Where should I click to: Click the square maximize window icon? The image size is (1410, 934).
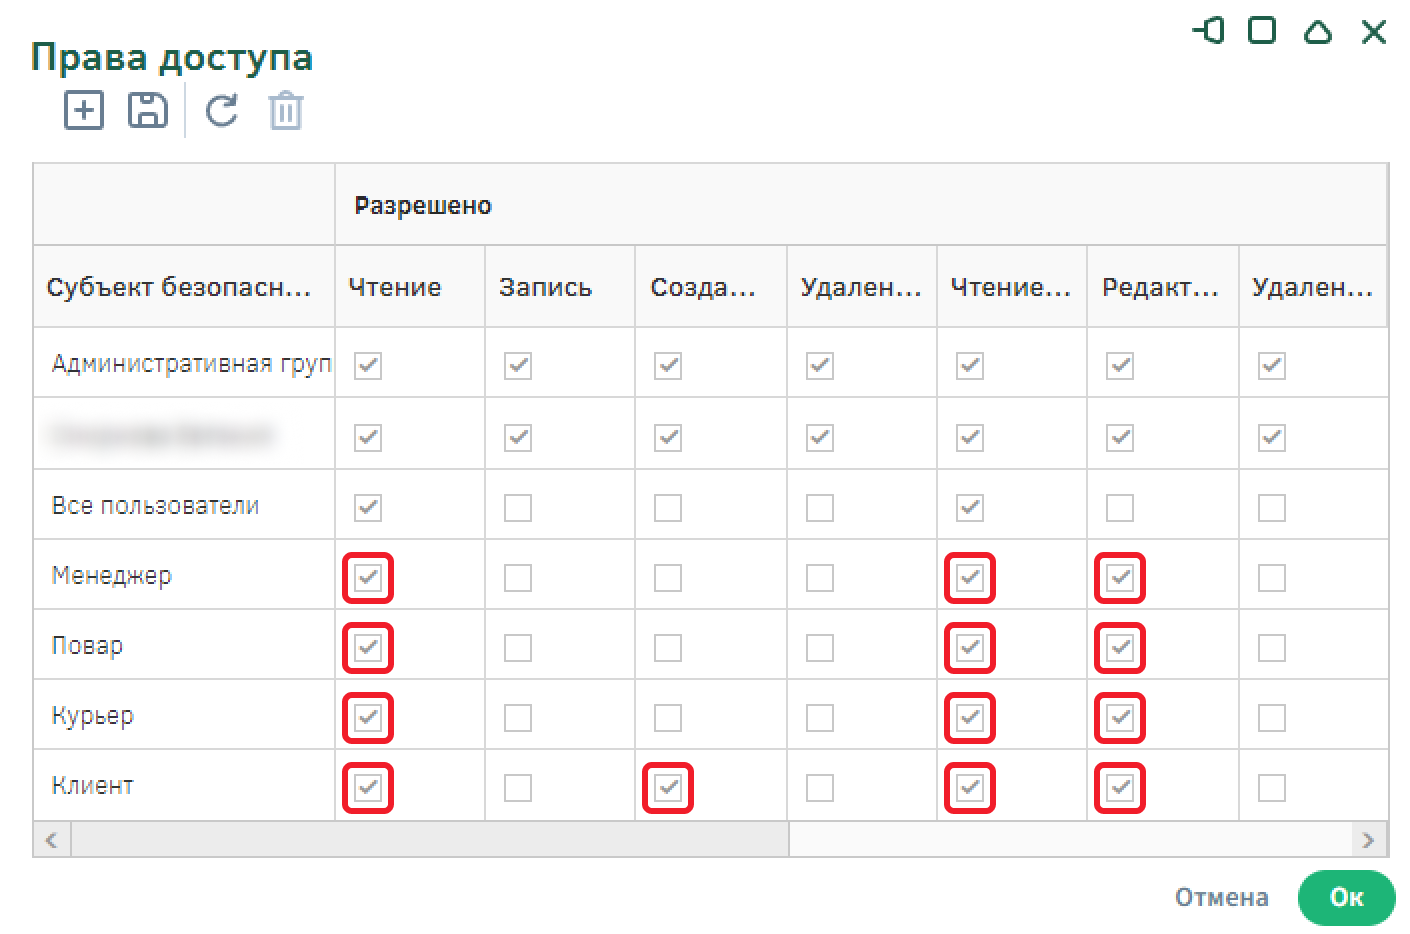(x=1262, y=31)
